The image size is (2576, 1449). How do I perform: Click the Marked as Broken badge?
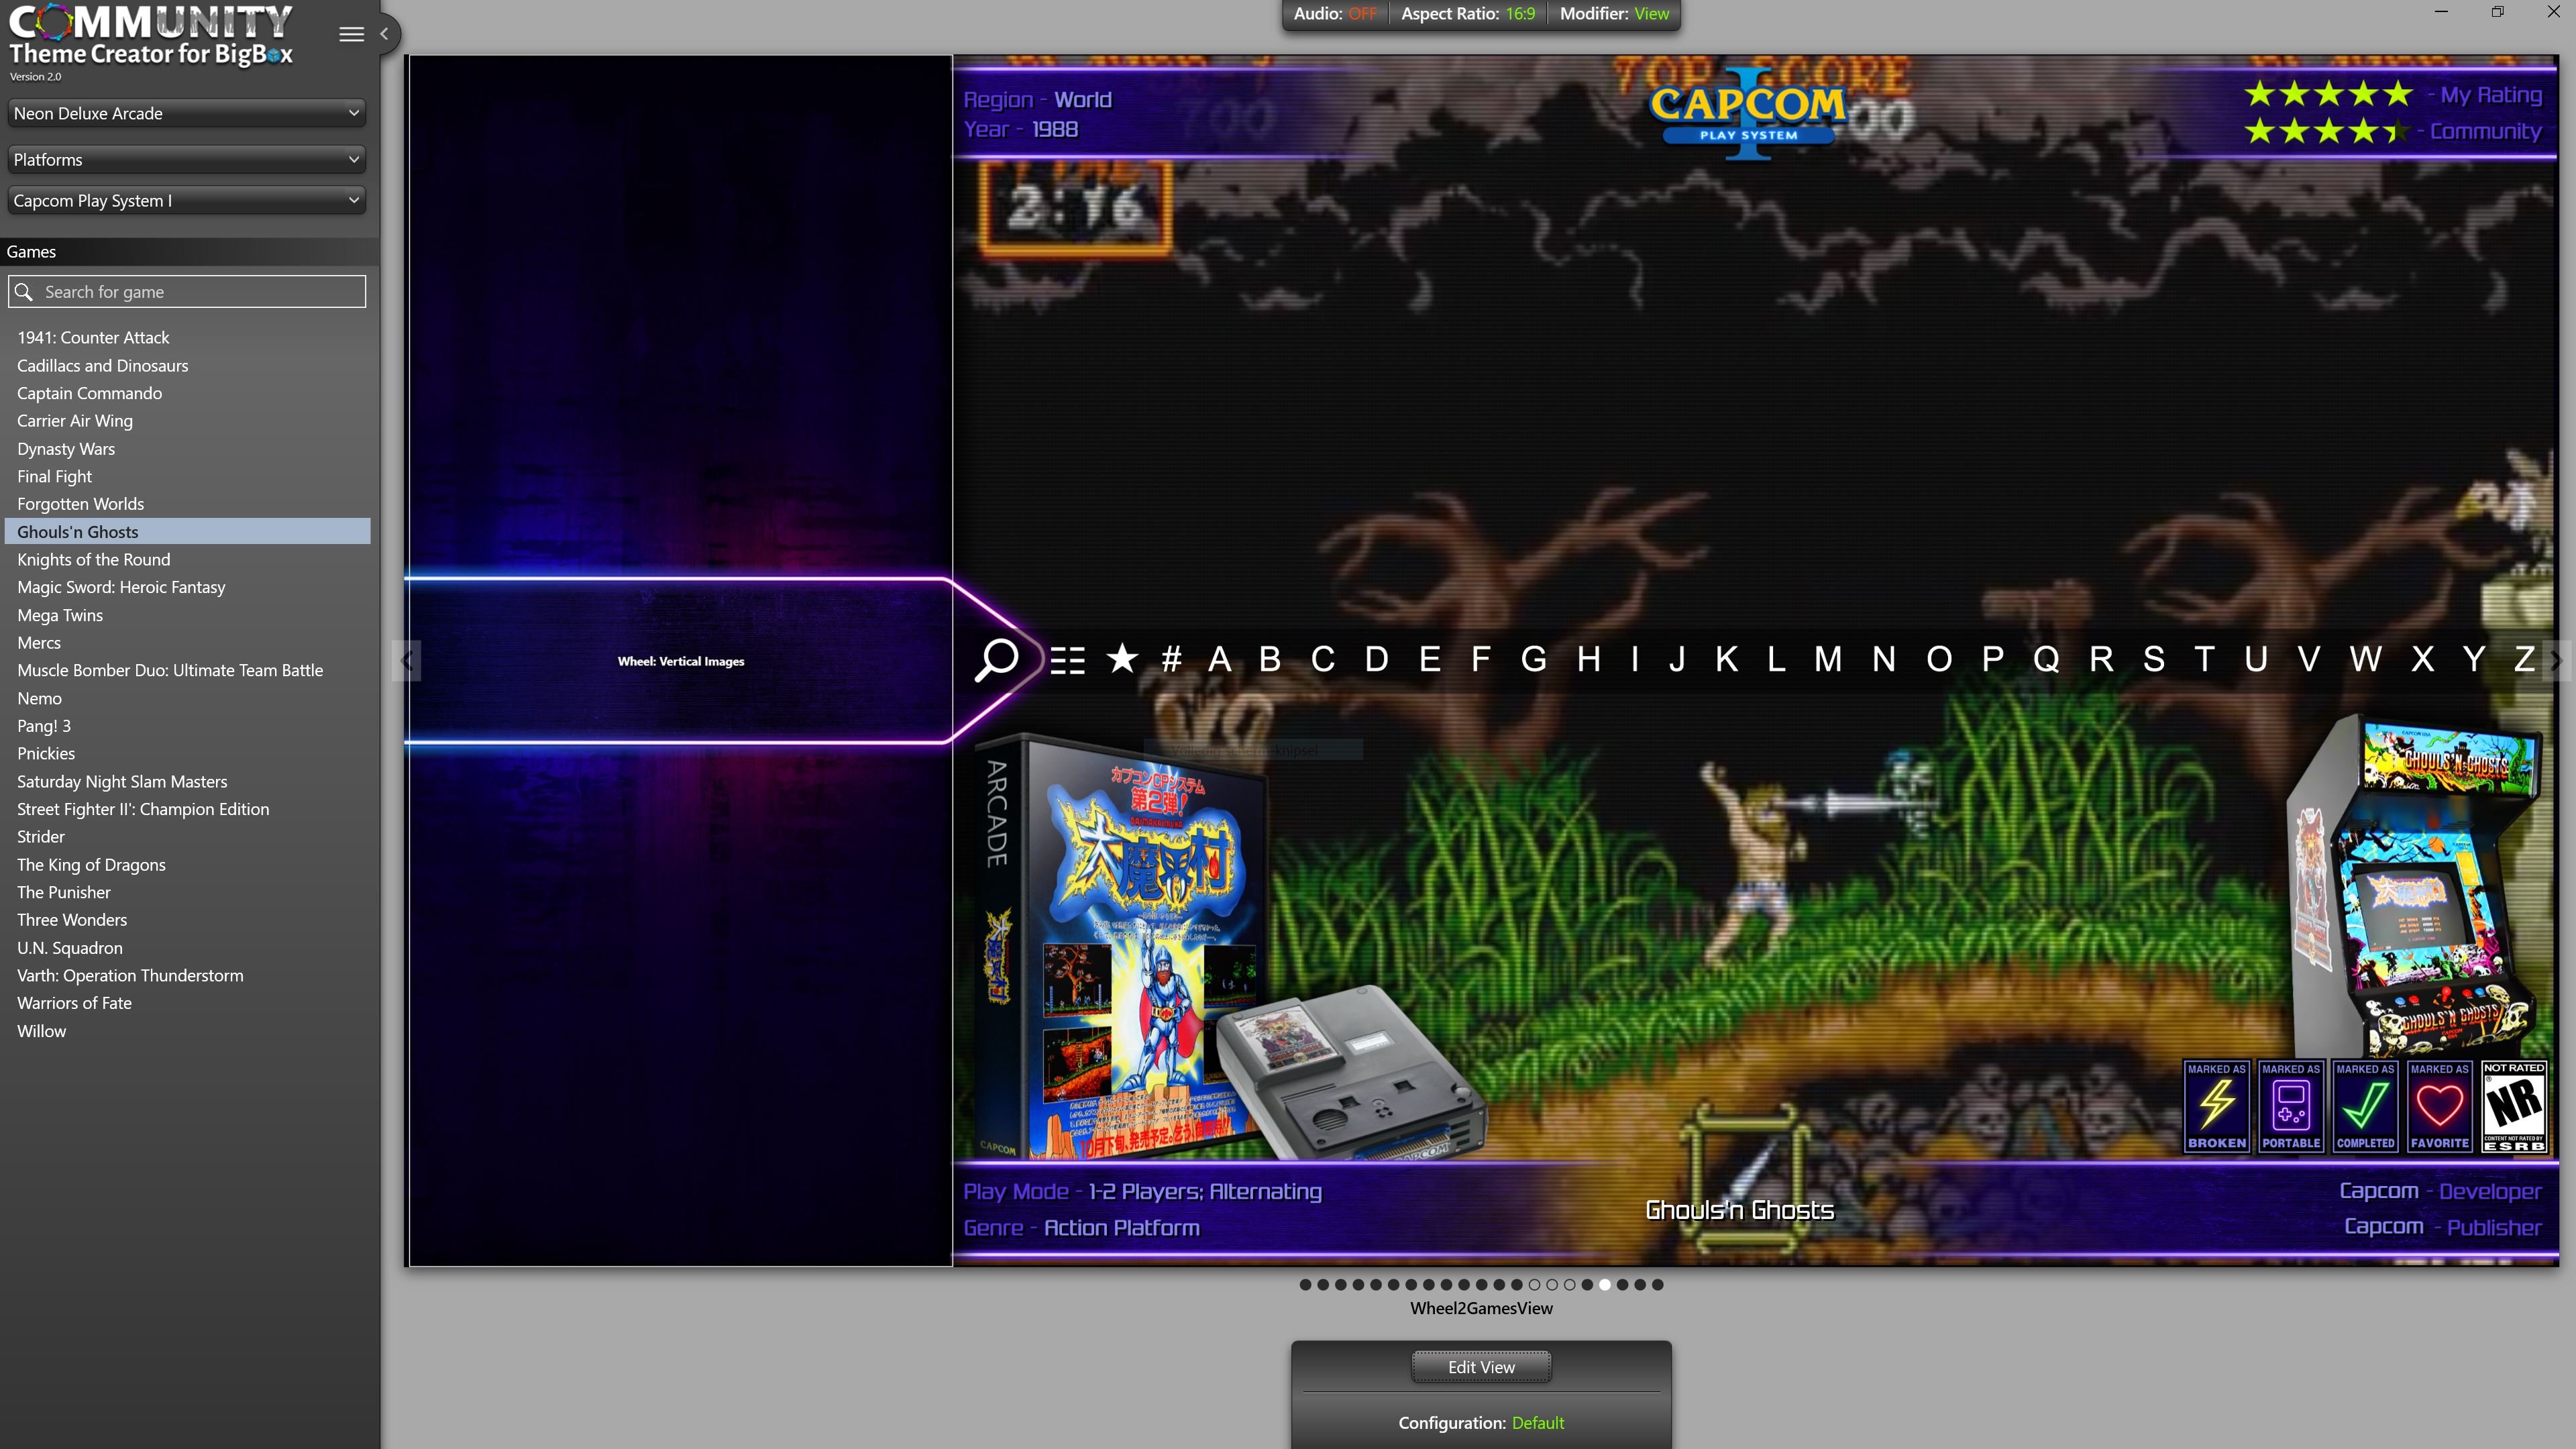click(2217, 1106)
